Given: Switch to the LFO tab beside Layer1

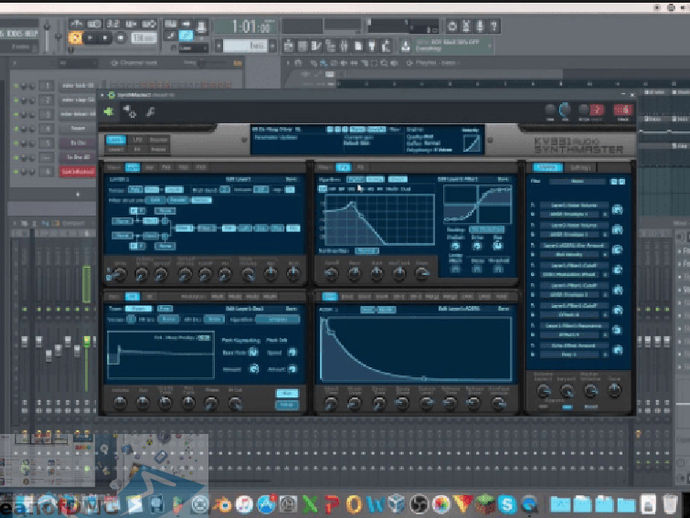Looking at the screenshot, I should (x=138, y=140).
